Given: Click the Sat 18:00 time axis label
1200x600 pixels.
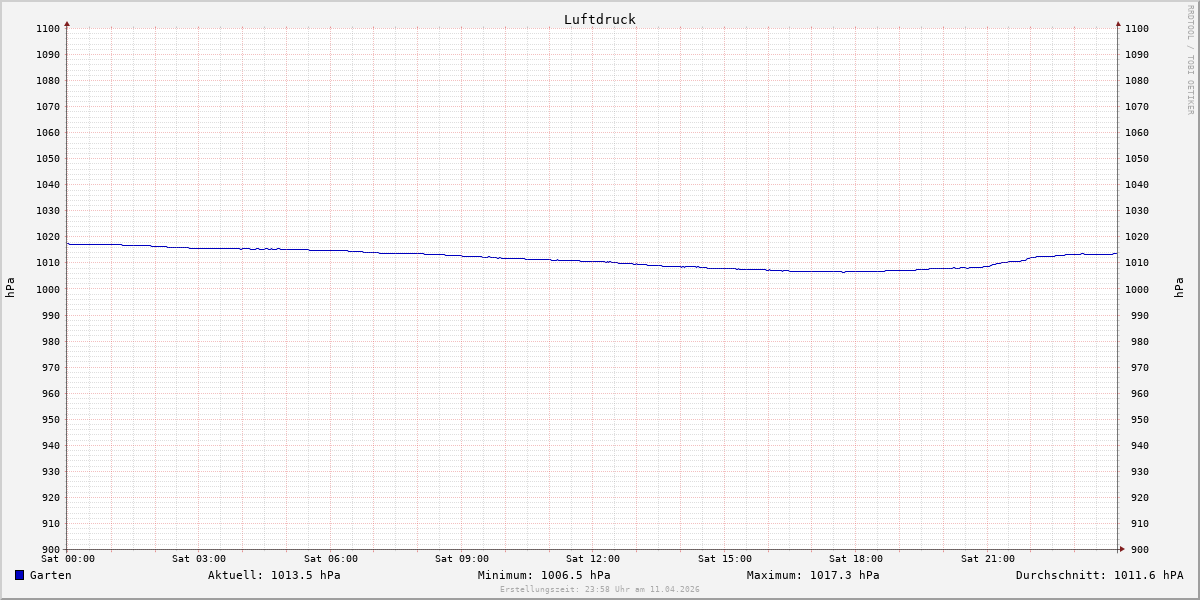Looking at the screenshot, I should coord(855,559).
